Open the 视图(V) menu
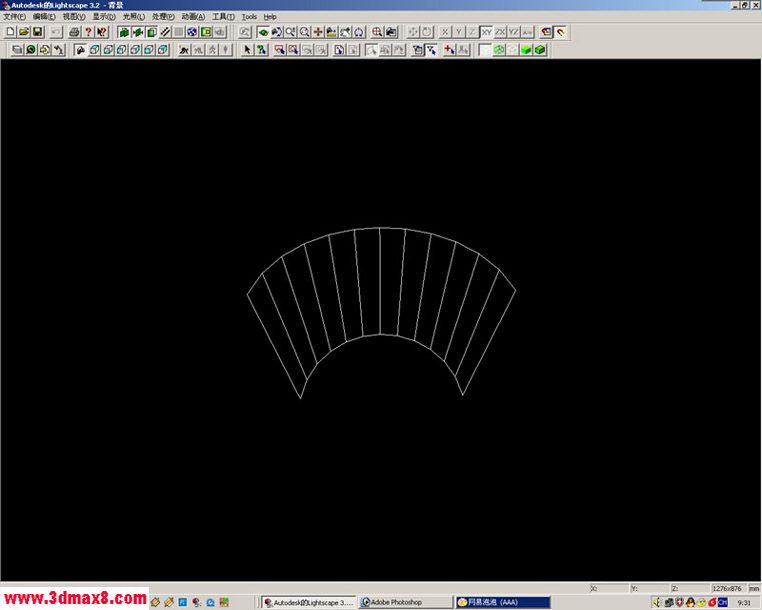The image size is (762, 610). pyautogui.click(x=74, y=17)
